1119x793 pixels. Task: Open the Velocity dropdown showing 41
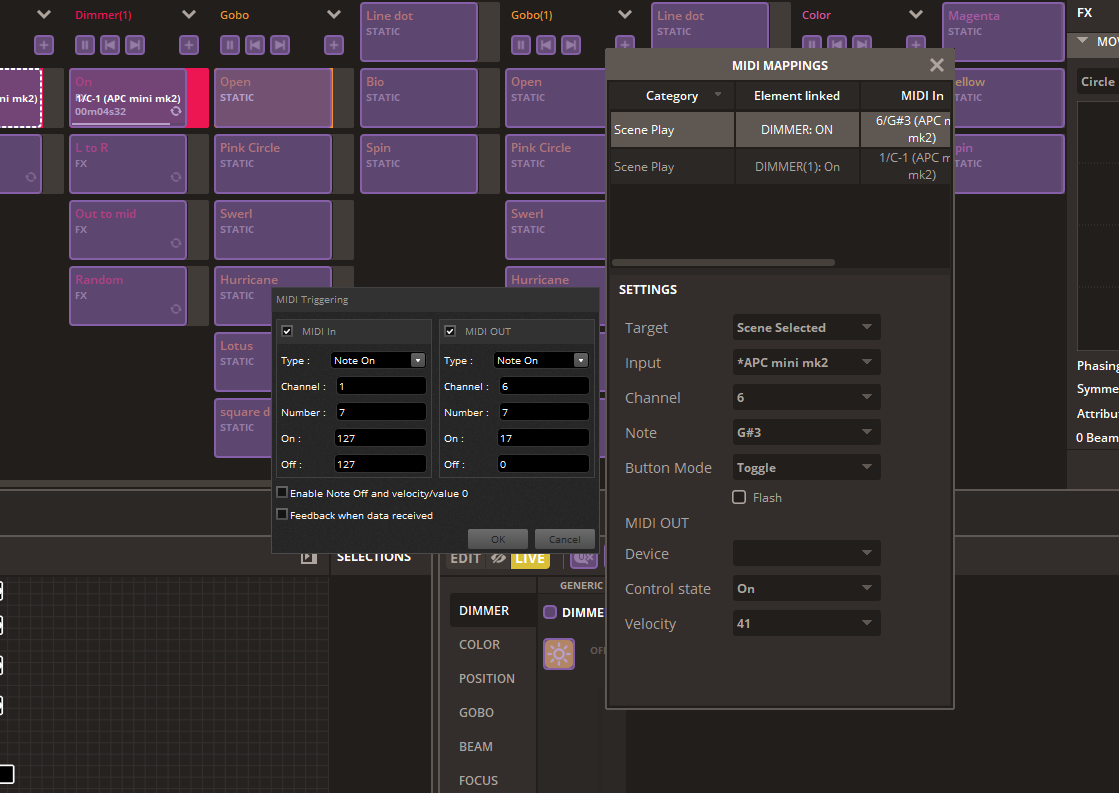click(806, 623)
